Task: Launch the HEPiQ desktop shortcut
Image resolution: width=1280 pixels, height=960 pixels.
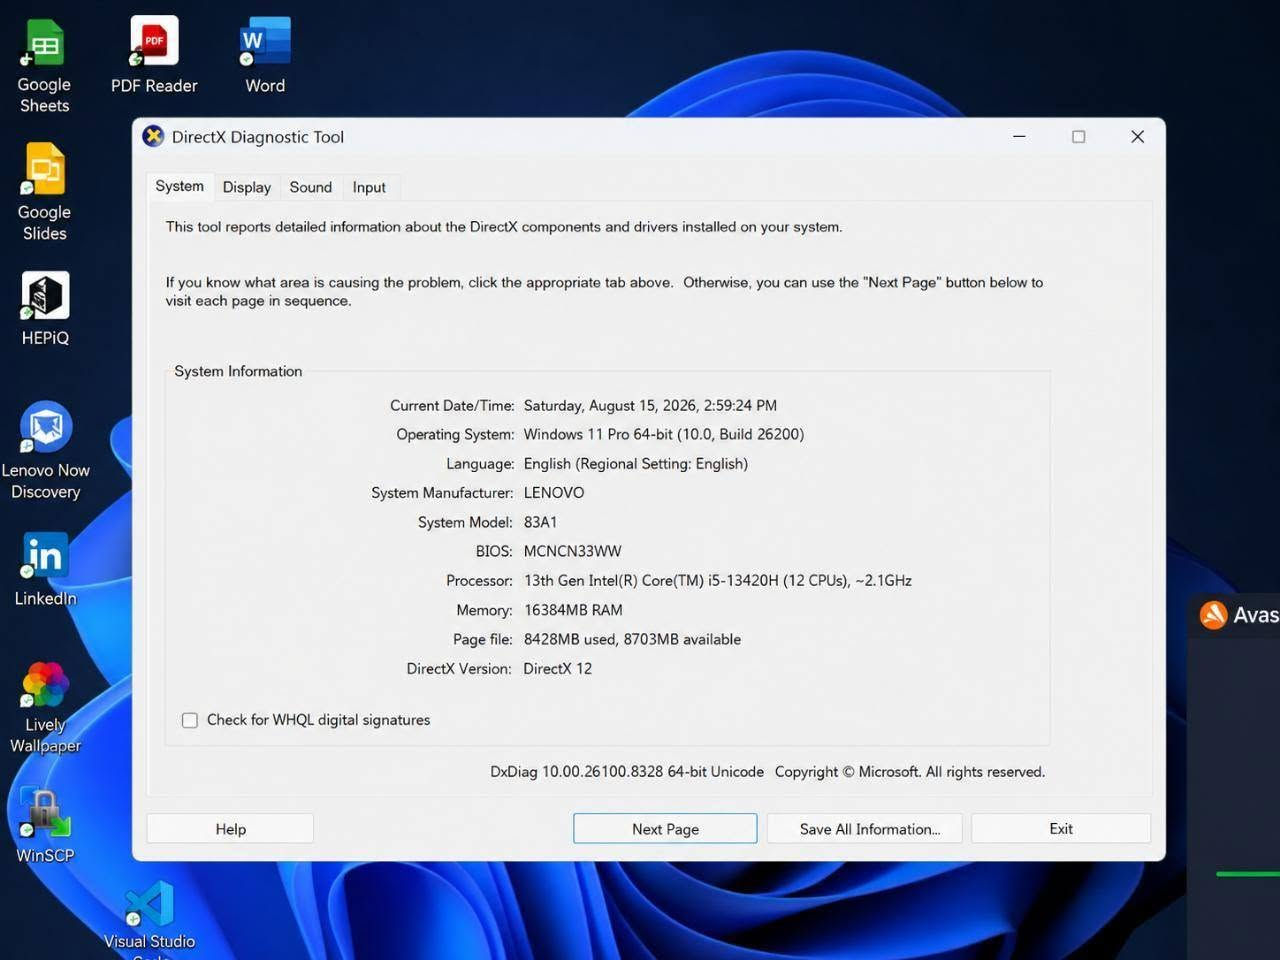Action: pos(45,309)
